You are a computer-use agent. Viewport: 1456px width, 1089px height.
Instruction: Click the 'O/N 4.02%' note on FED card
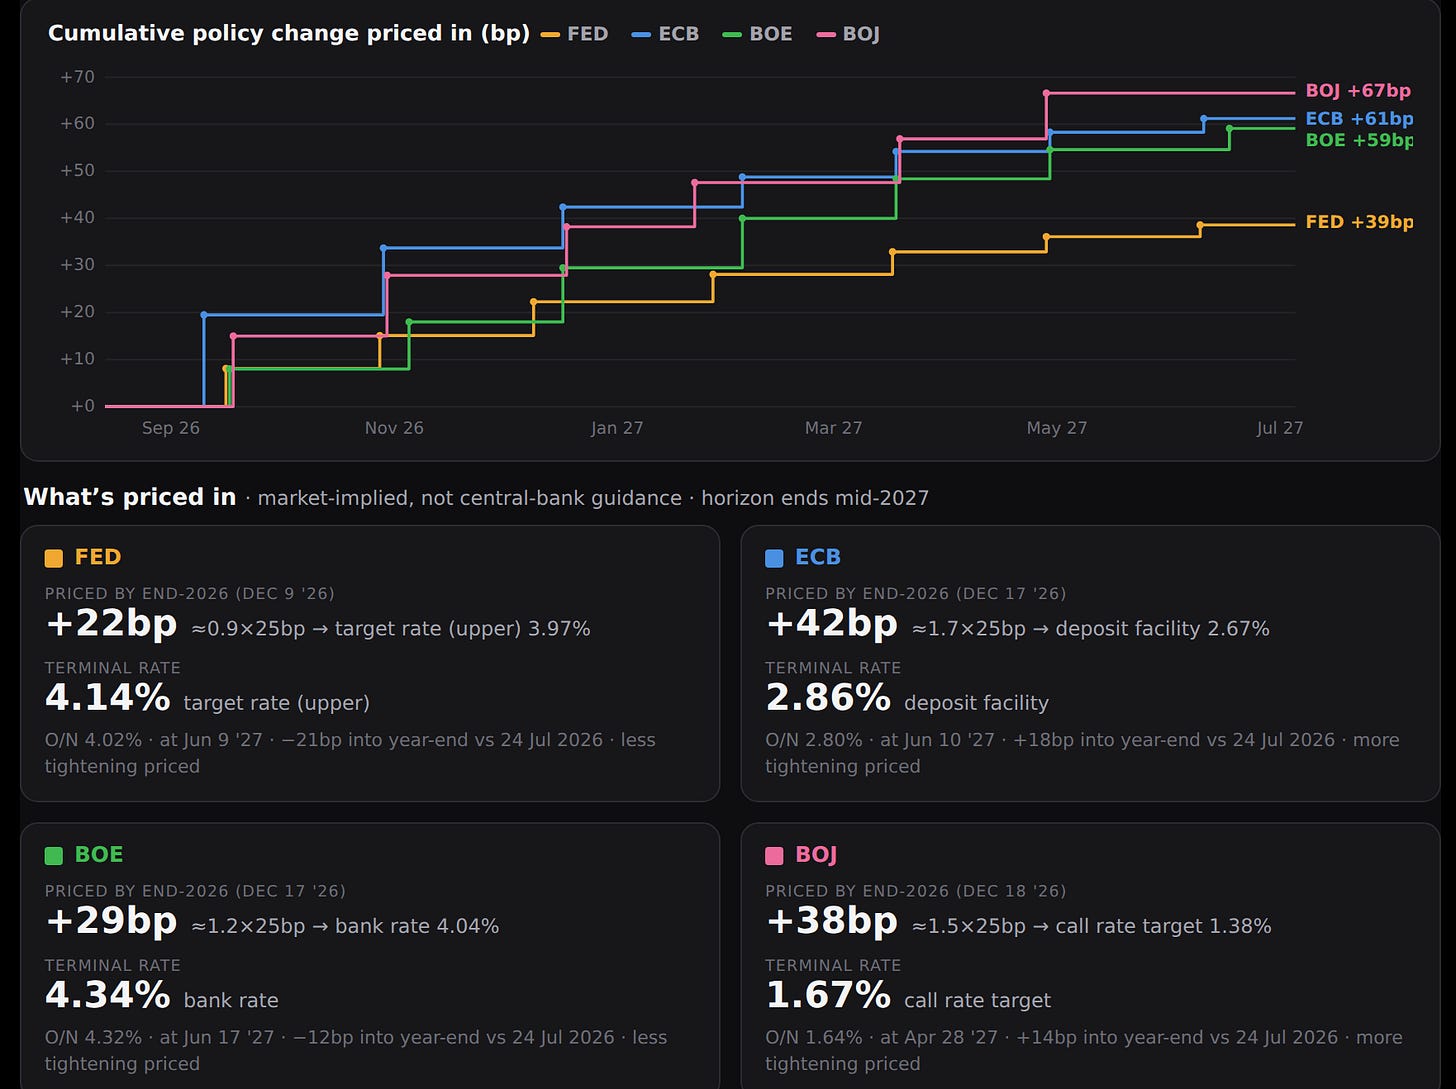pyautogui.click(x=350, y=753)
